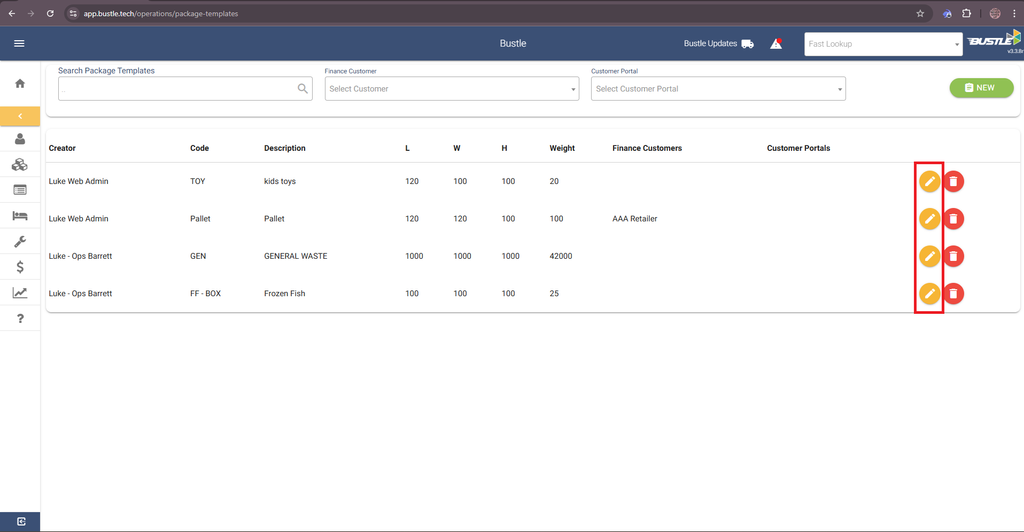
Task: Click the Frozen Fish description cell
Action: (284, 294)
